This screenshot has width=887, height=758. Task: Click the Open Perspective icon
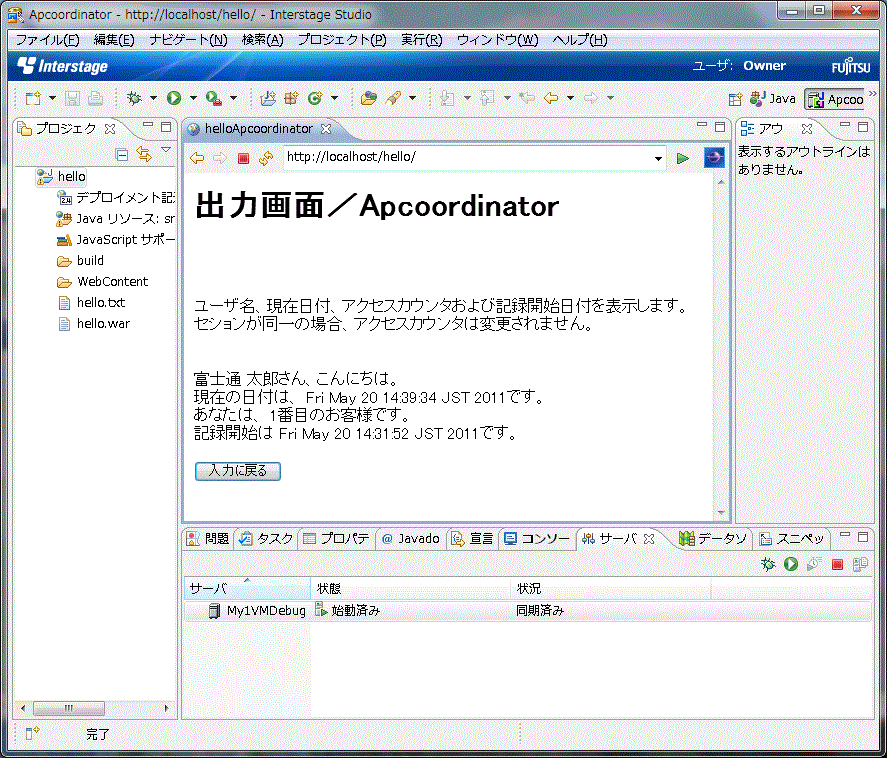point(735,100)
